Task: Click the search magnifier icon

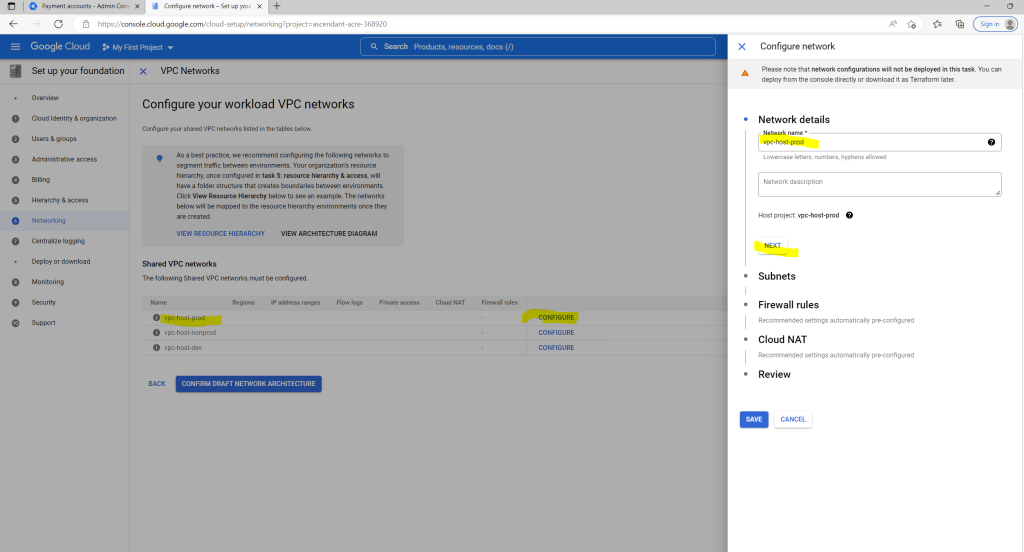Action: (374, 46)
